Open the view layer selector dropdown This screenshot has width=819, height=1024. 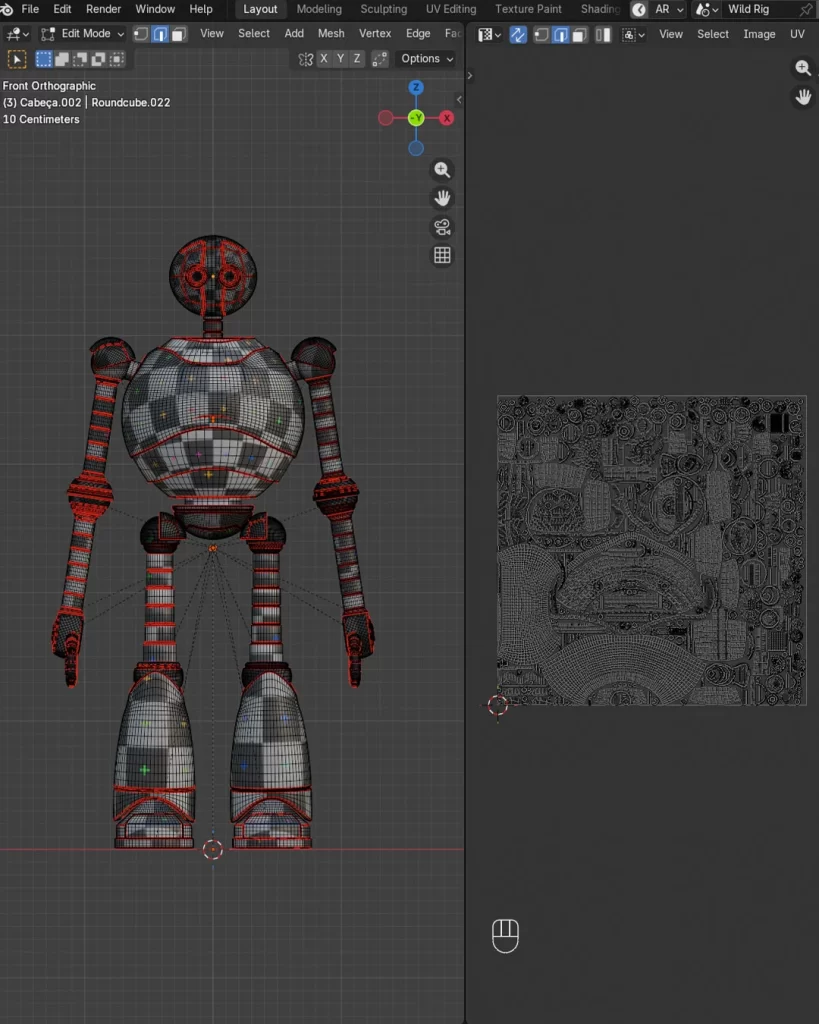[706, 10]
